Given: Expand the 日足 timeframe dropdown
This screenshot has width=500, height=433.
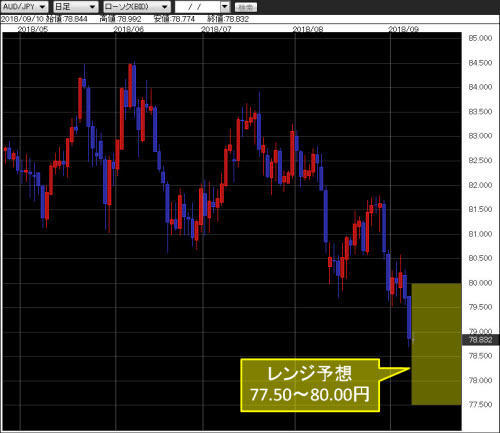Looking at the screenshot, I should tap(75, 7).
